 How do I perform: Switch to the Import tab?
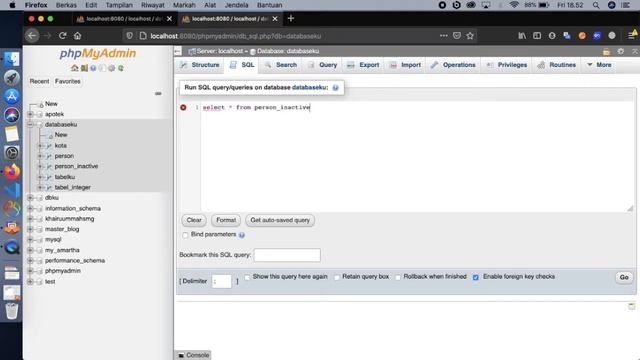coord(405,65)
